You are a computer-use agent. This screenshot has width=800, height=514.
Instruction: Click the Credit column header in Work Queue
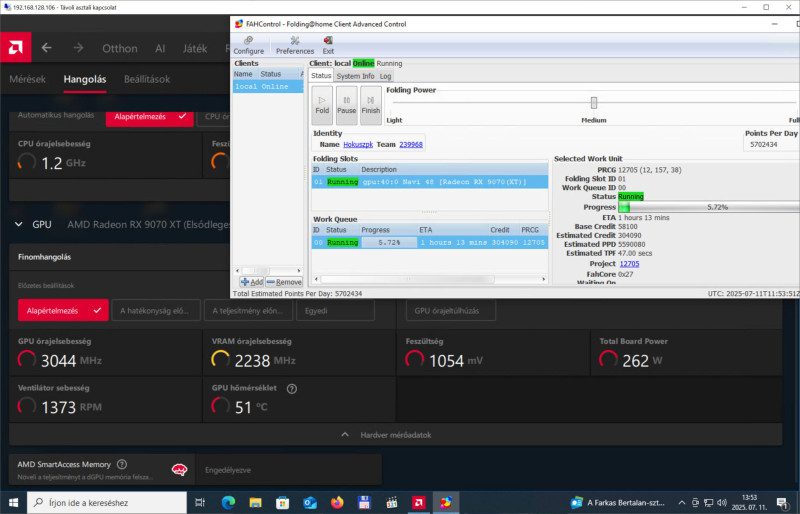pos(499,230)
